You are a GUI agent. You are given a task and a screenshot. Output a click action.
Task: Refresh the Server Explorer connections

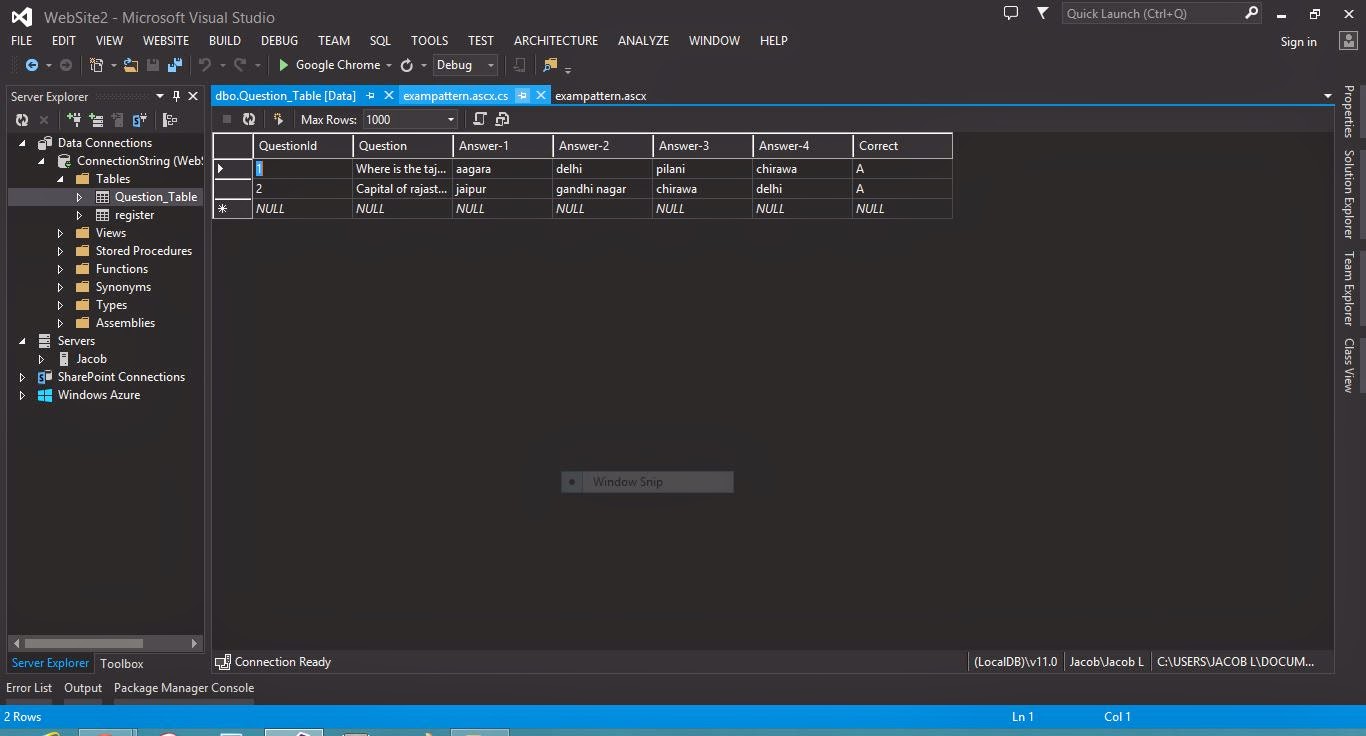[21, 119]
